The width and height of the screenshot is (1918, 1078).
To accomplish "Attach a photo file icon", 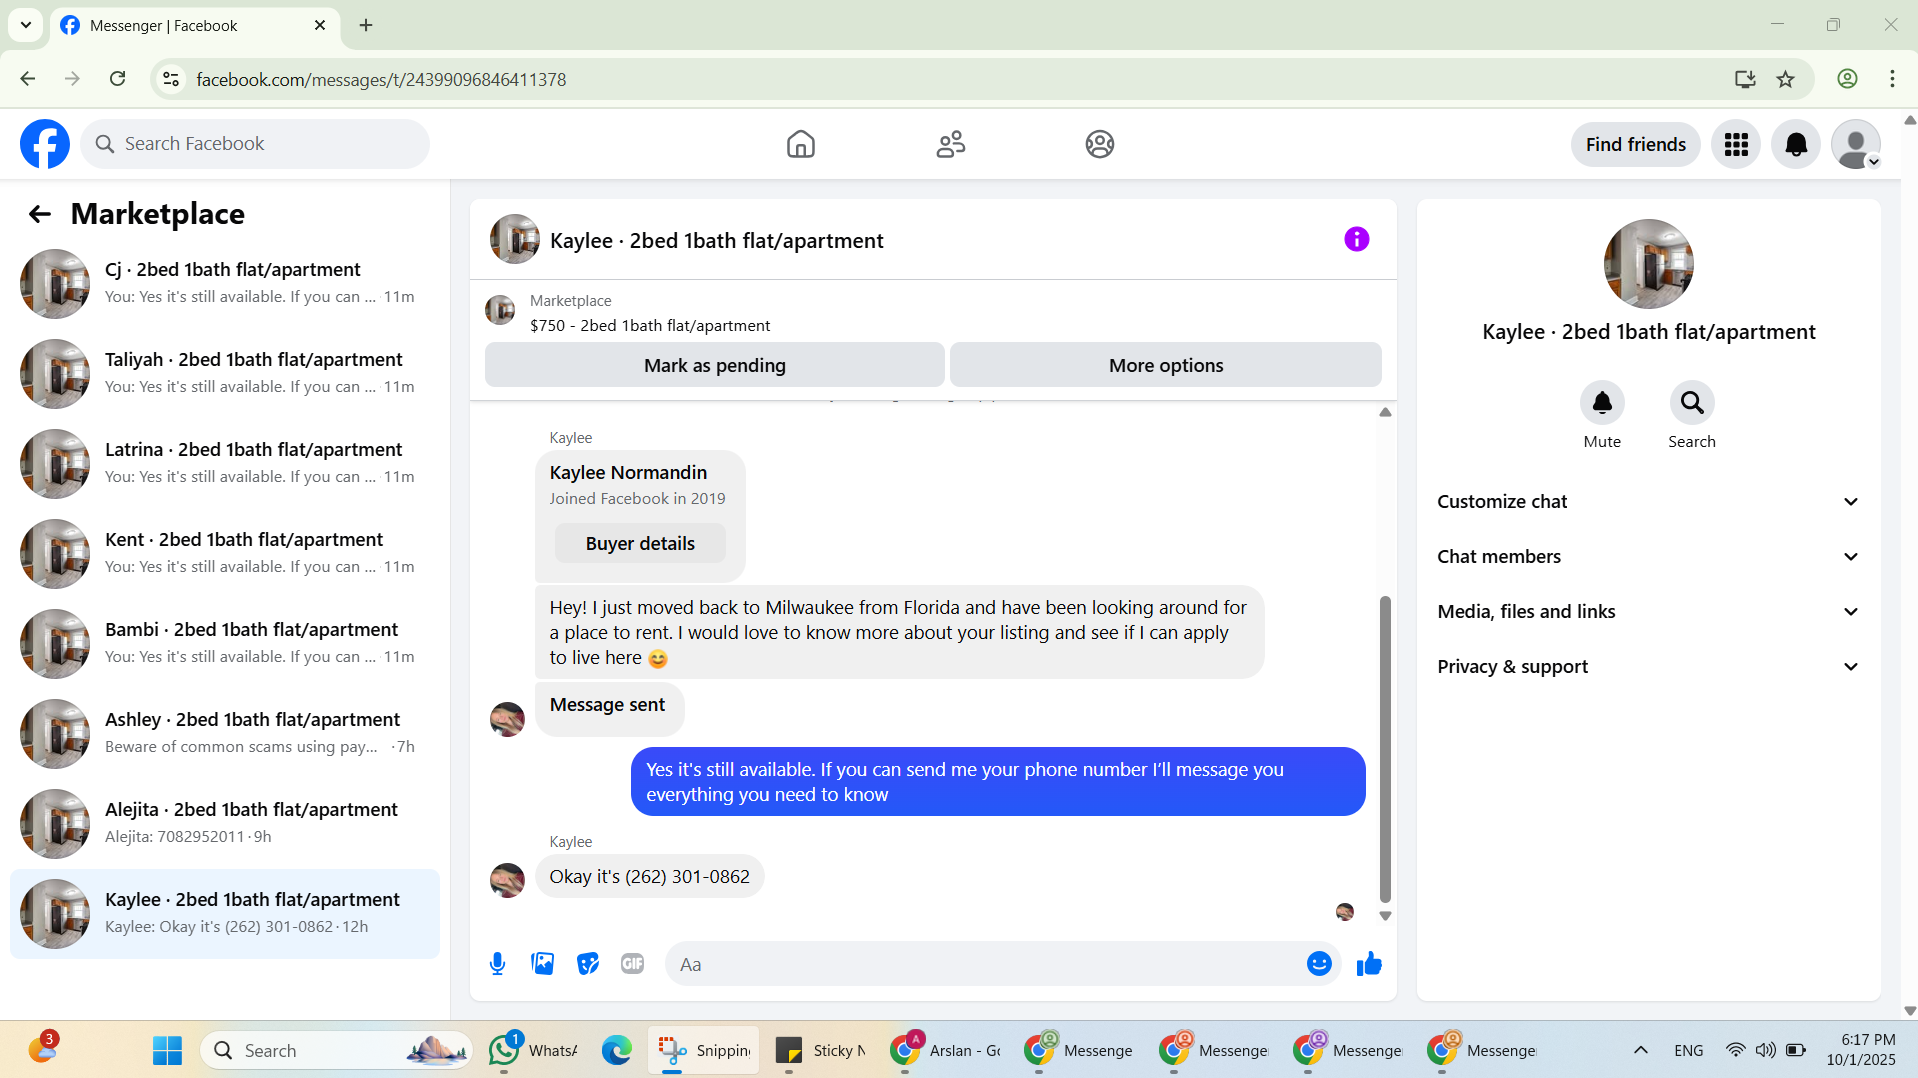I will [543, 964].
